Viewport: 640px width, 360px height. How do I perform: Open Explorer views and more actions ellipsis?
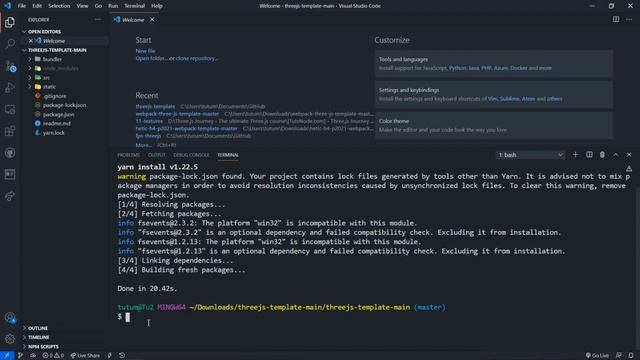point(98,19)
